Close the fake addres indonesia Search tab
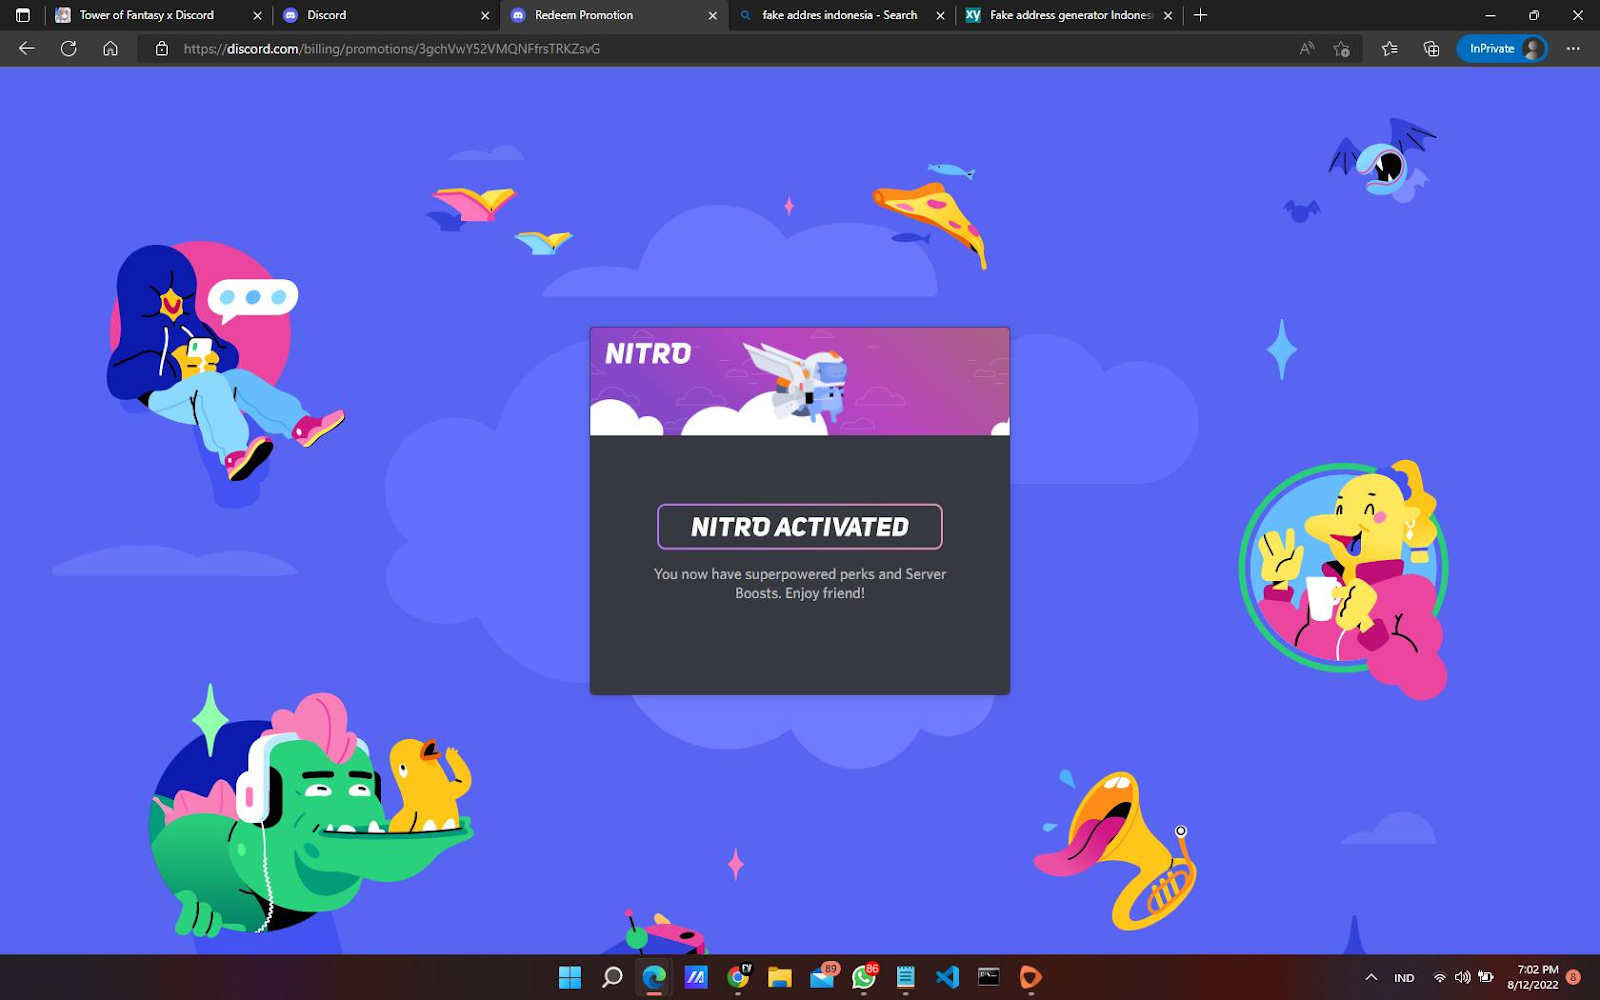This screenshot has height=1000, width=1600. click(940, 15)
